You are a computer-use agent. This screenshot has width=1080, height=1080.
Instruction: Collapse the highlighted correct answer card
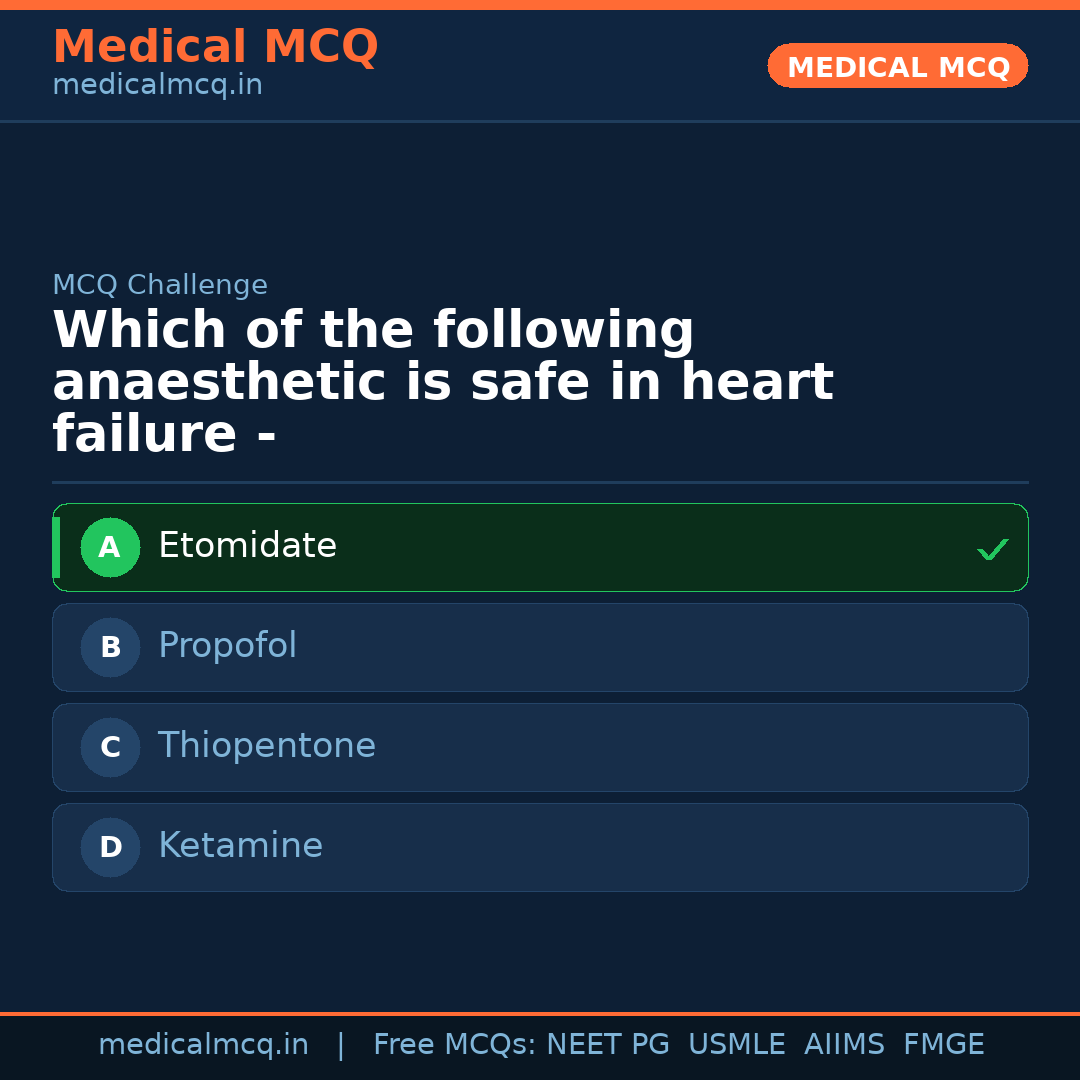pyautogui.click(x=540, y=547)
